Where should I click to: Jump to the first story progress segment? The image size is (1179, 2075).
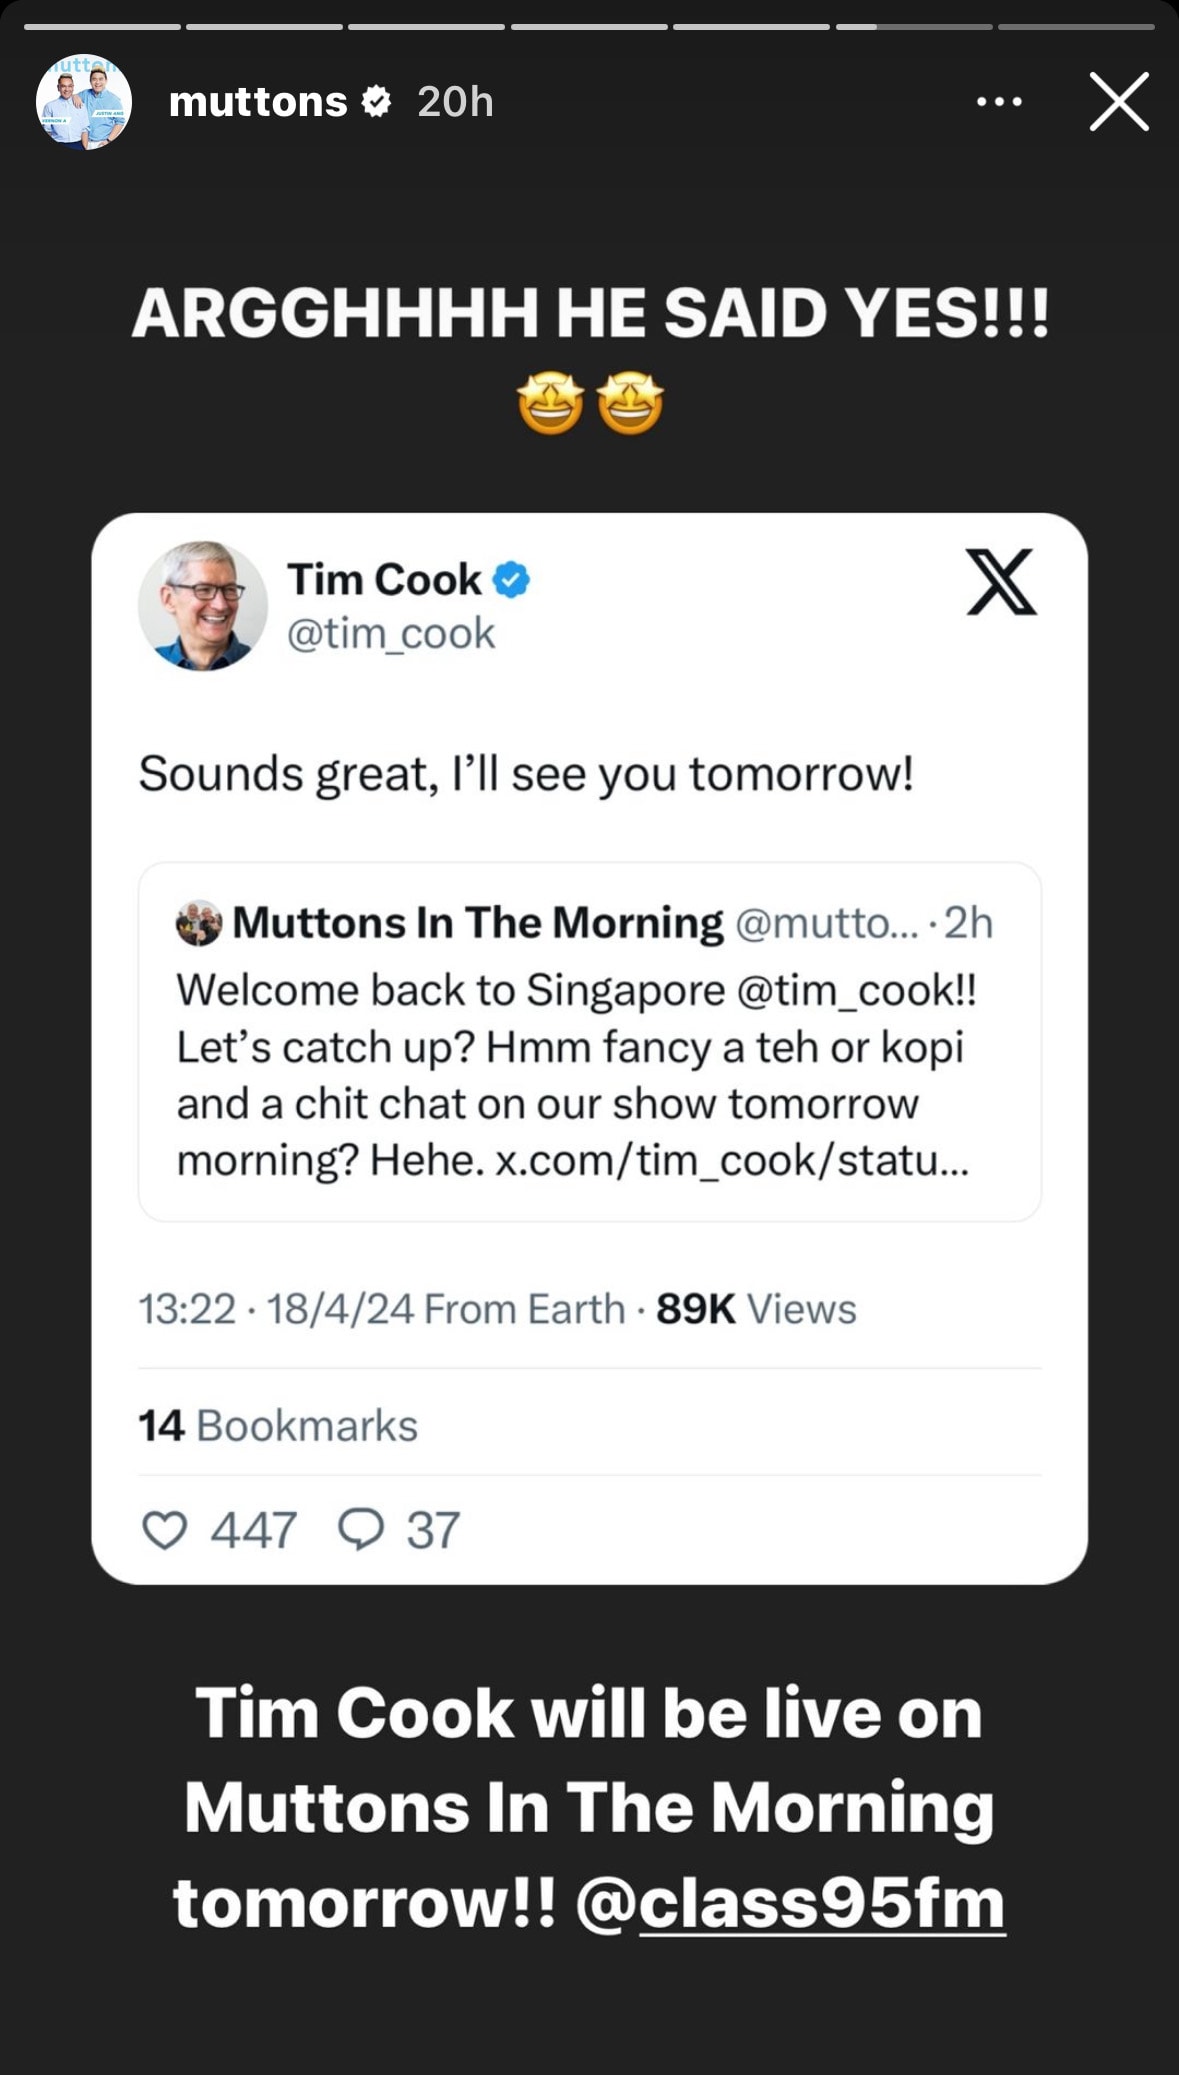pyautogui.click(x=102, y=27)
